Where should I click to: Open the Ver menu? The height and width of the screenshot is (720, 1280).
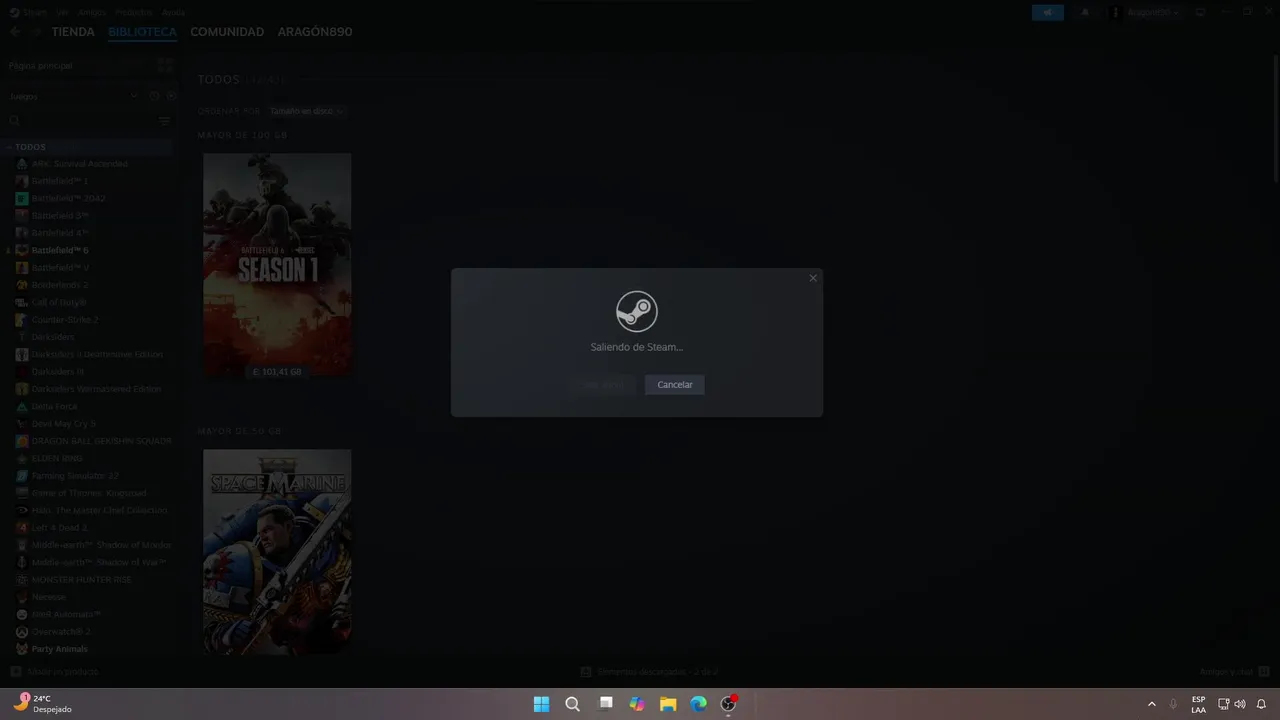click(x=62, y=12)
